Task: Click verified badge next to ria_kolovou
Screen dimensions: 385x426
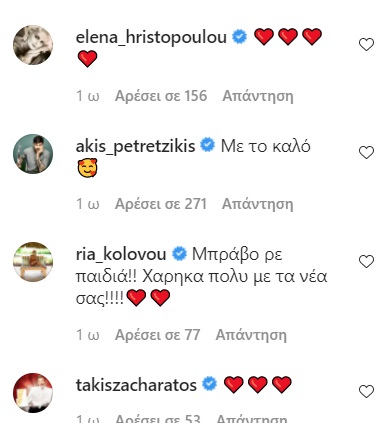Action: click(x=179, y=254)
